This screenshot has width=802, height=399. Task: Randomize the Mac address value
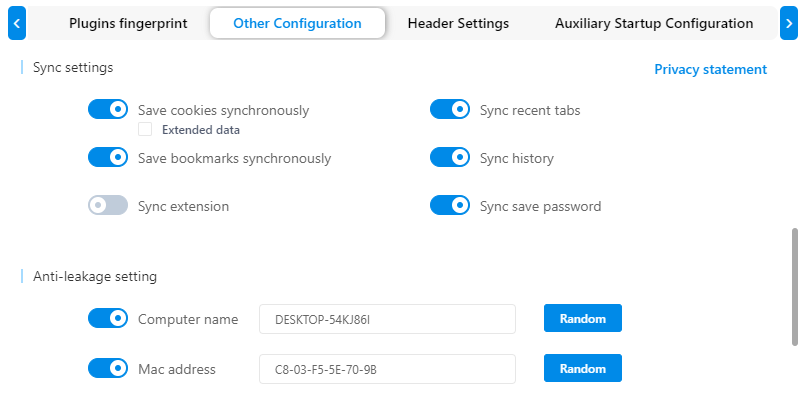pyautogui.click(x=583, y=368)
